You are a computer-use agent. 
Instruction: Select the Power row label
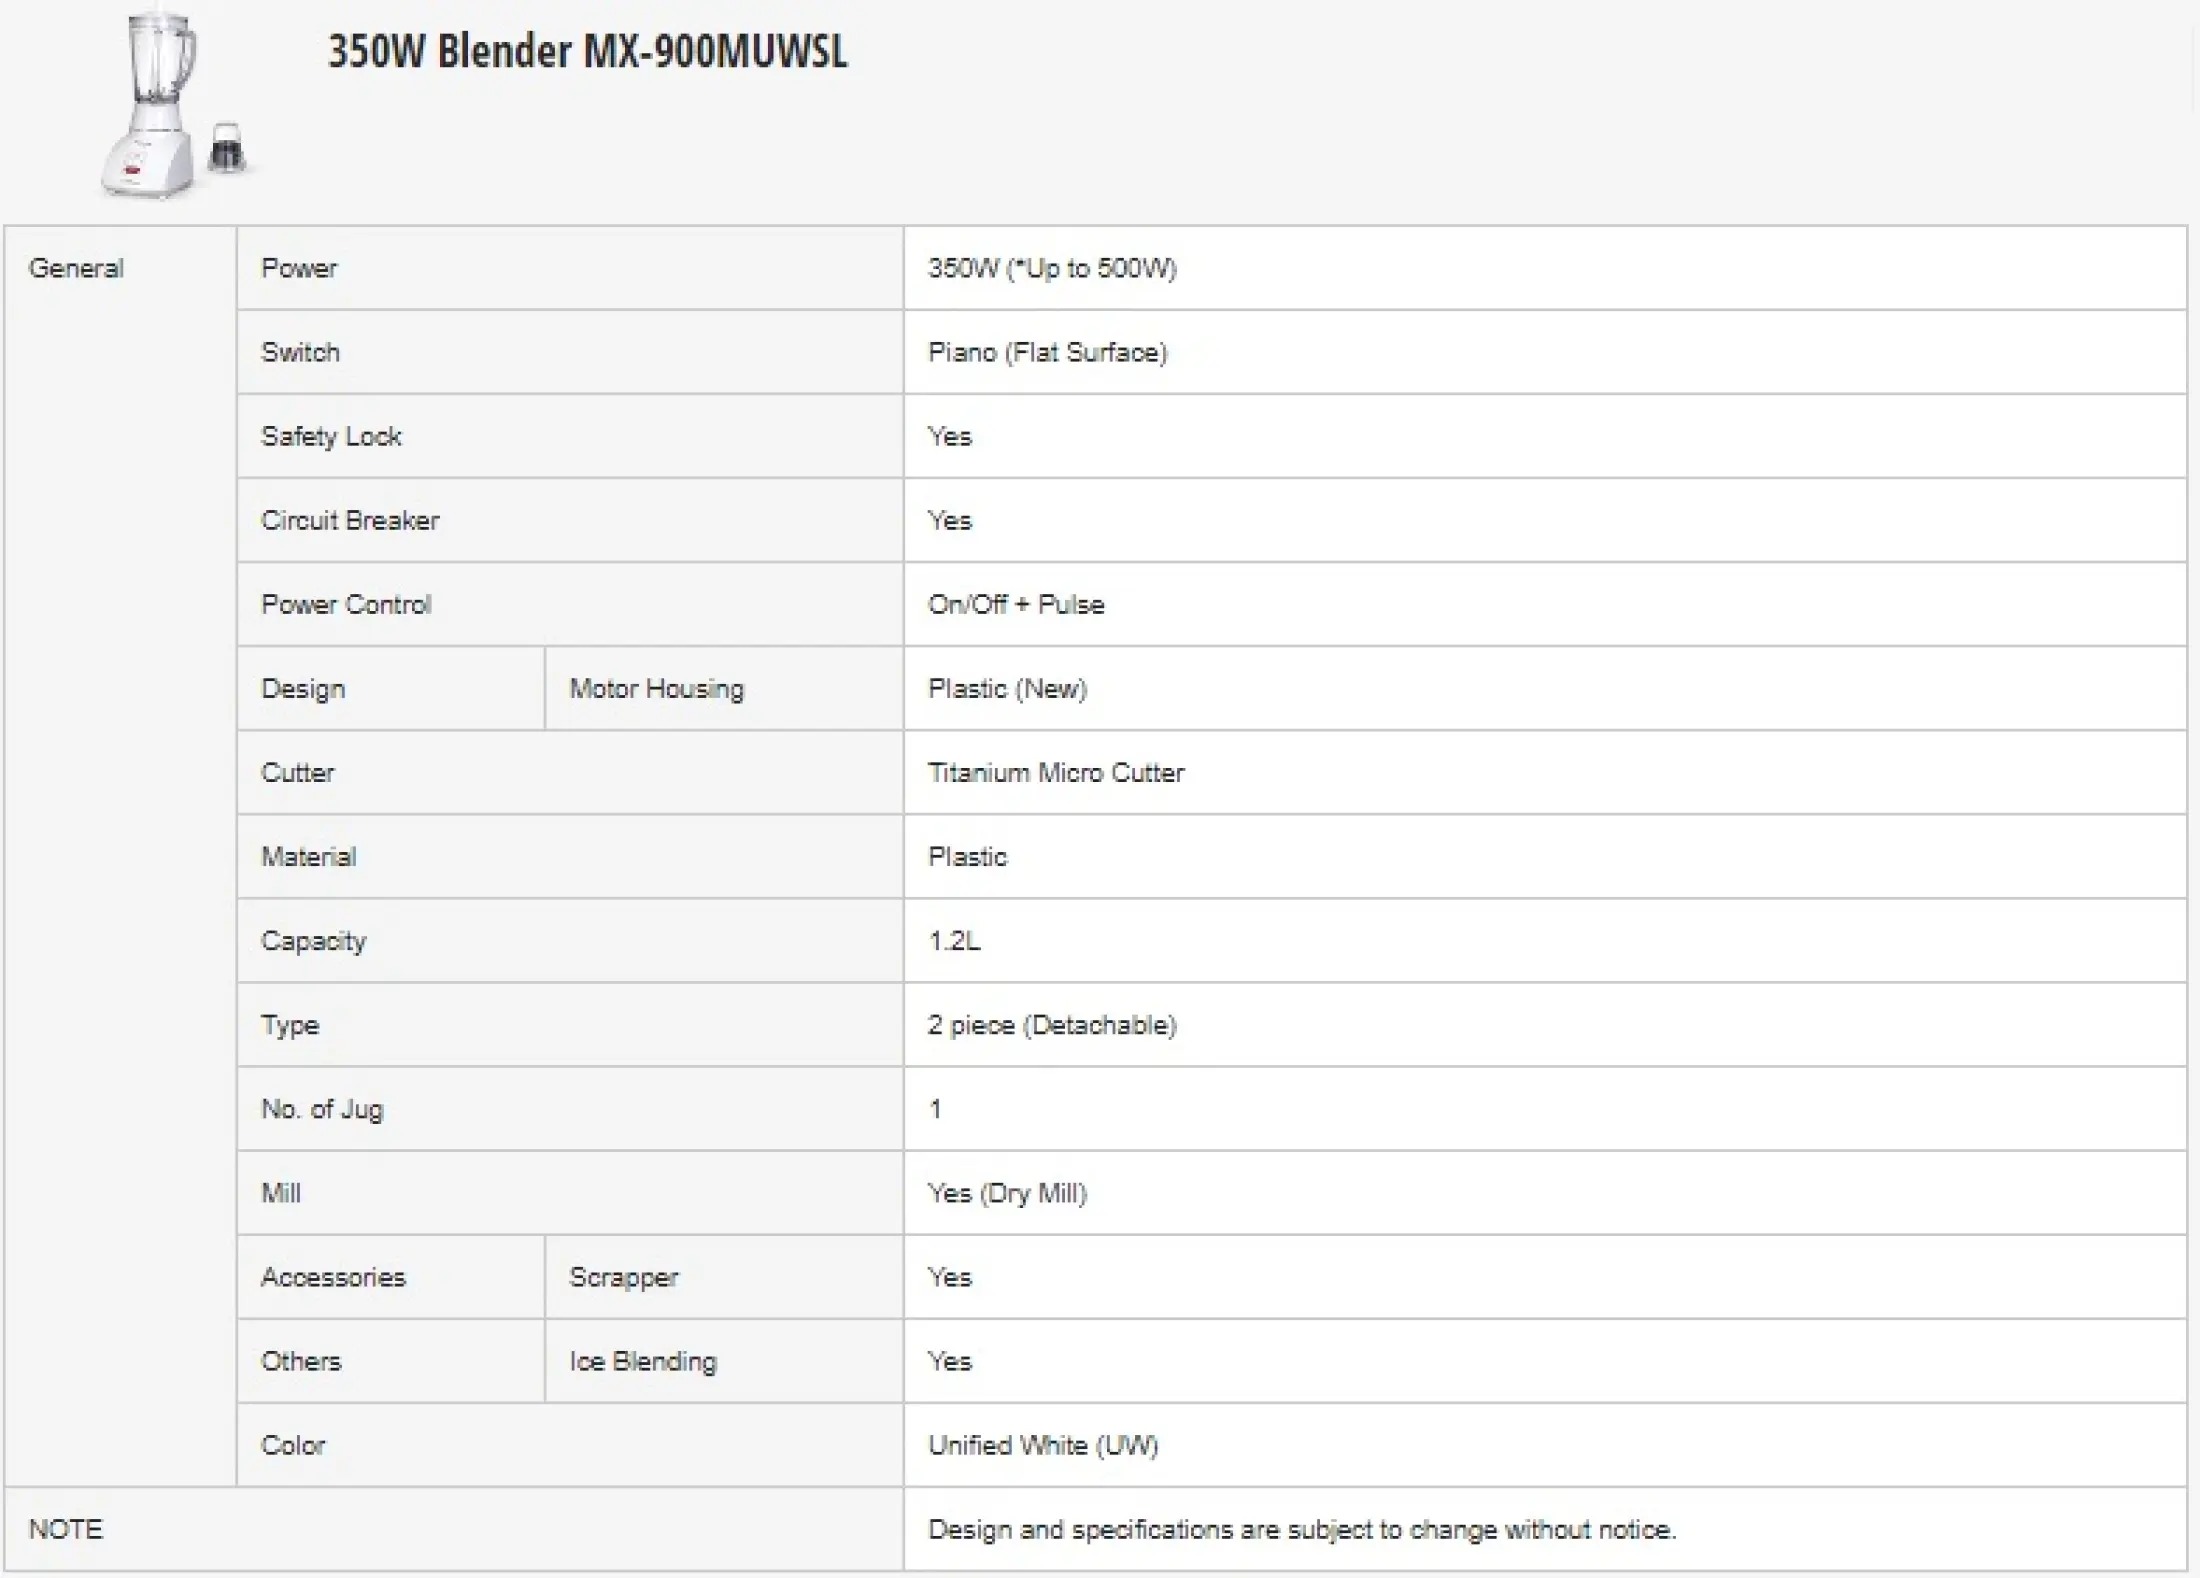299,268
